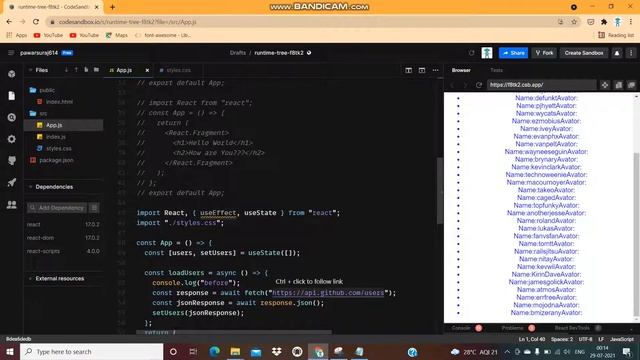Open index.js in file tree
The image size is (640, 360).
point(56,137)
